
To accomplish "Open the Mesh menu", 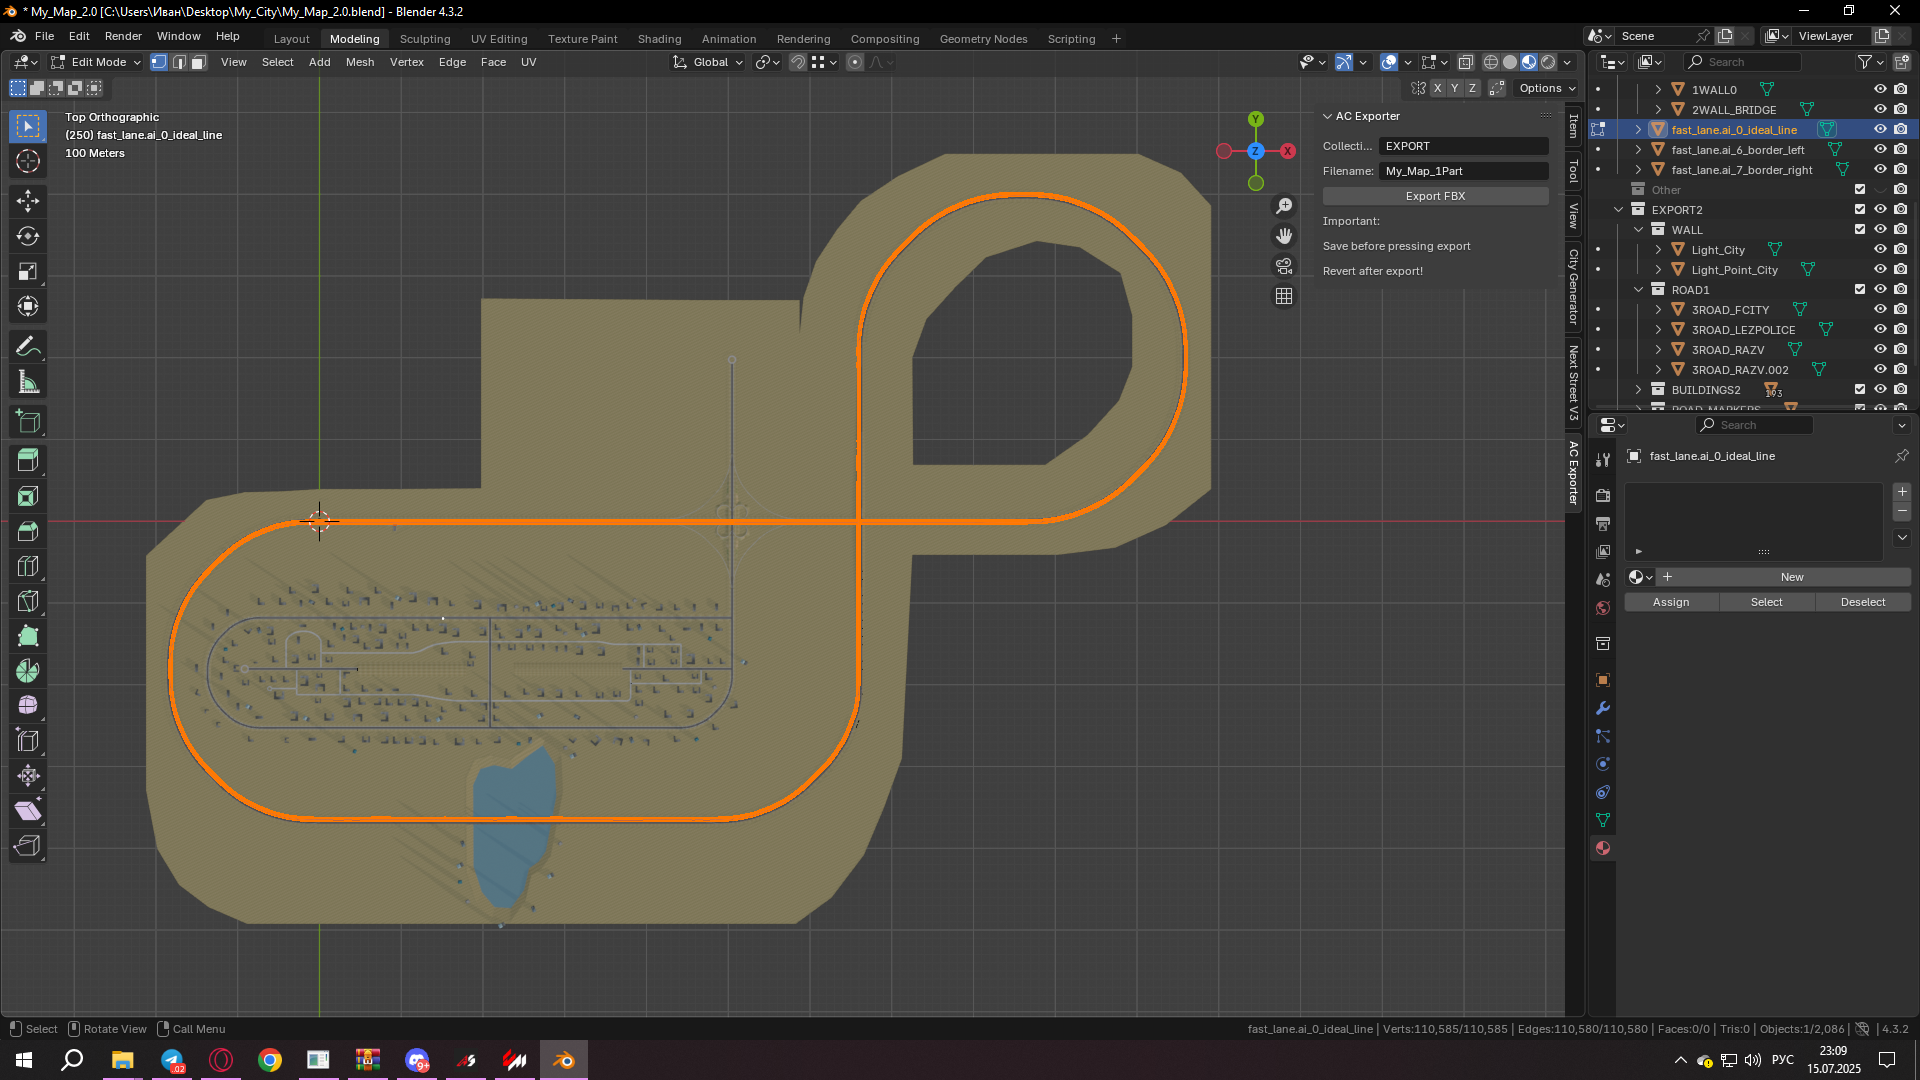I will [x=360, y=62].
